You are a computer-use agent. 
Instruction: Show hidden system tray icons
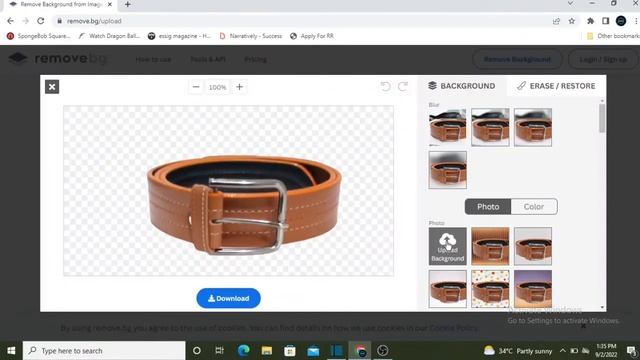click(562, 351)
